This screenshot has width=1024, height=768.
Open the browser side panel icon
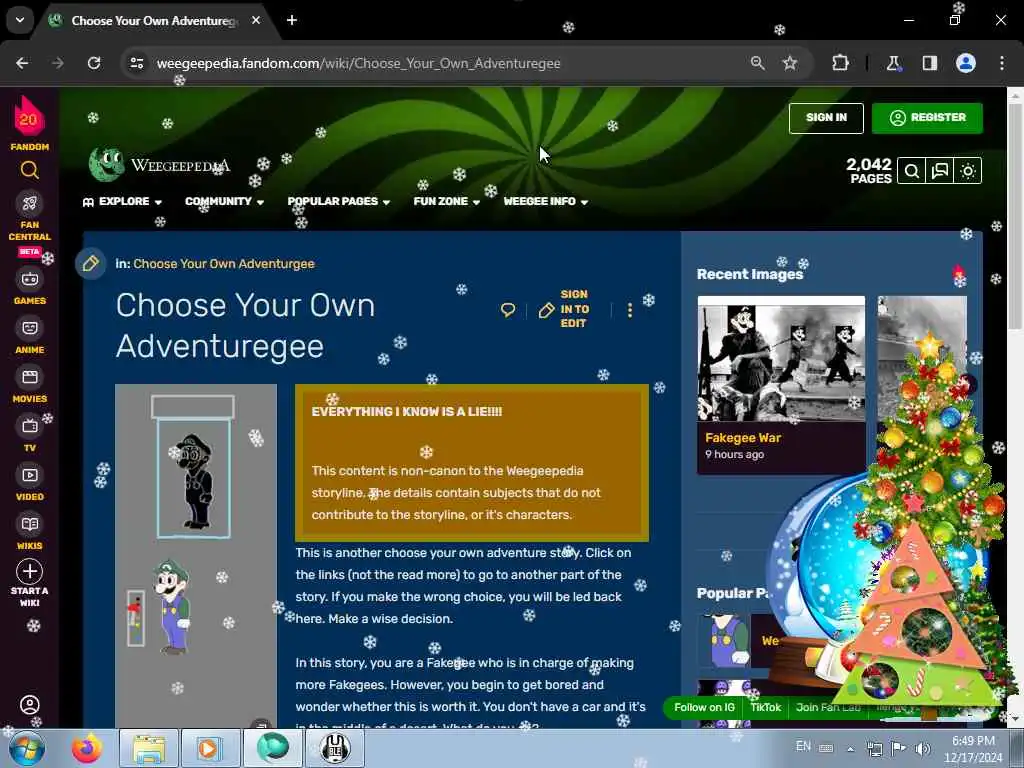coord(930,63)
